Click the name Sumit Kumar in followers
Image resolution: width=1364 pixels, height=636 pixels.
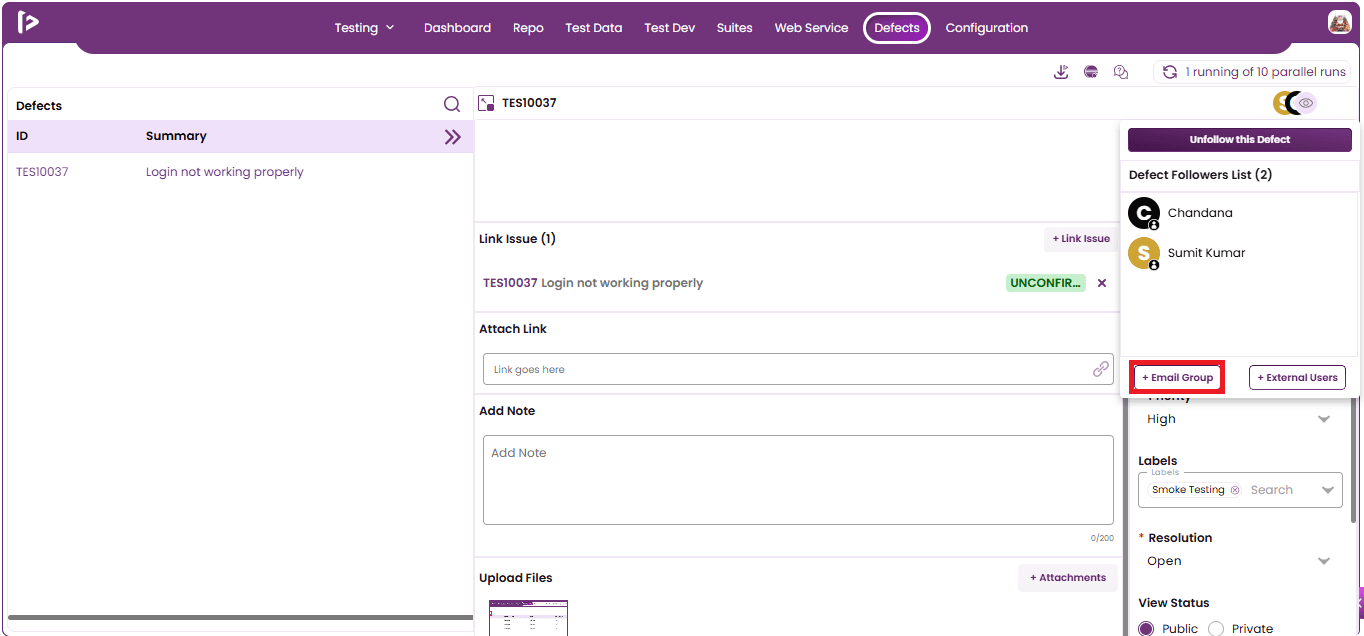pyautogui.click(x=1207, y=253)
